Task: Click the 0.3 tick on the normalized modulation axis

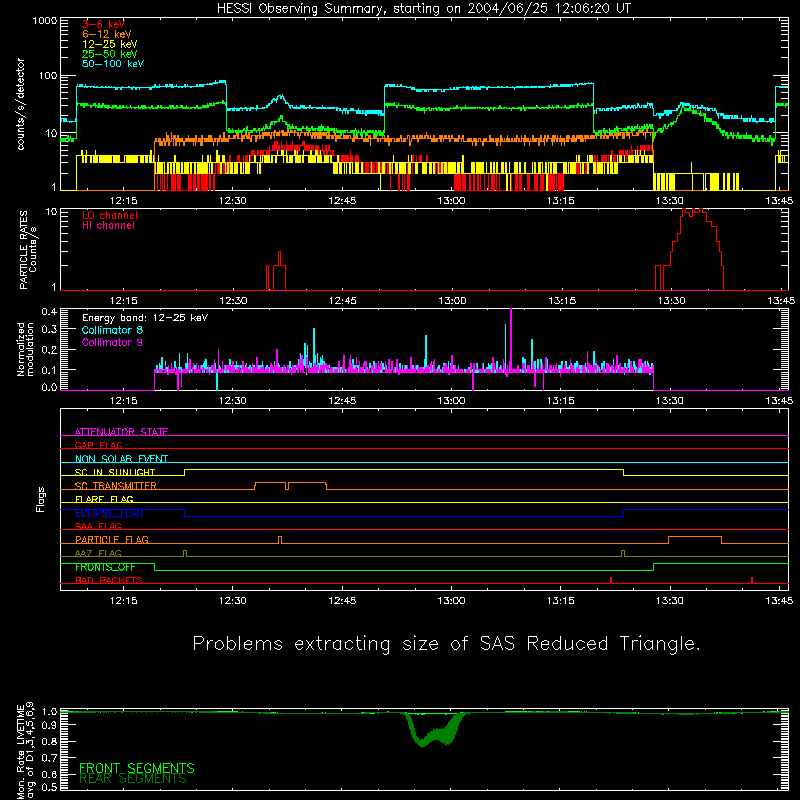Action: [x=49, y=329]
